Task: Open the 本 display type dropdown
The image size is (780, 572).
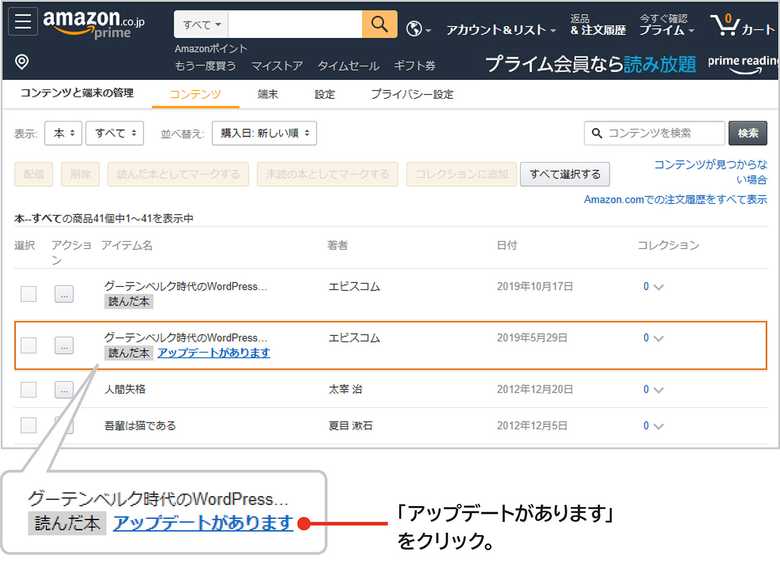Action: [x=63, y=133]
